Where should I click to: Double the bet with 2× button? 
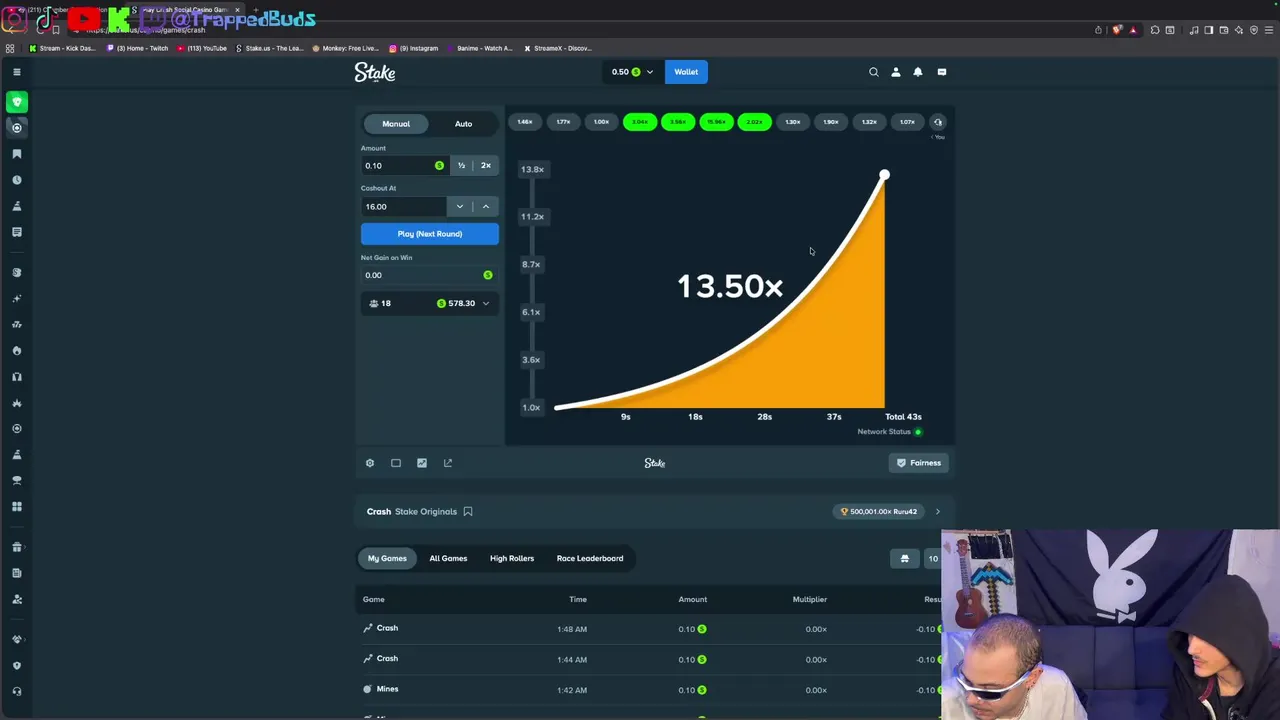pyautogui.click(x=486, y=166)
